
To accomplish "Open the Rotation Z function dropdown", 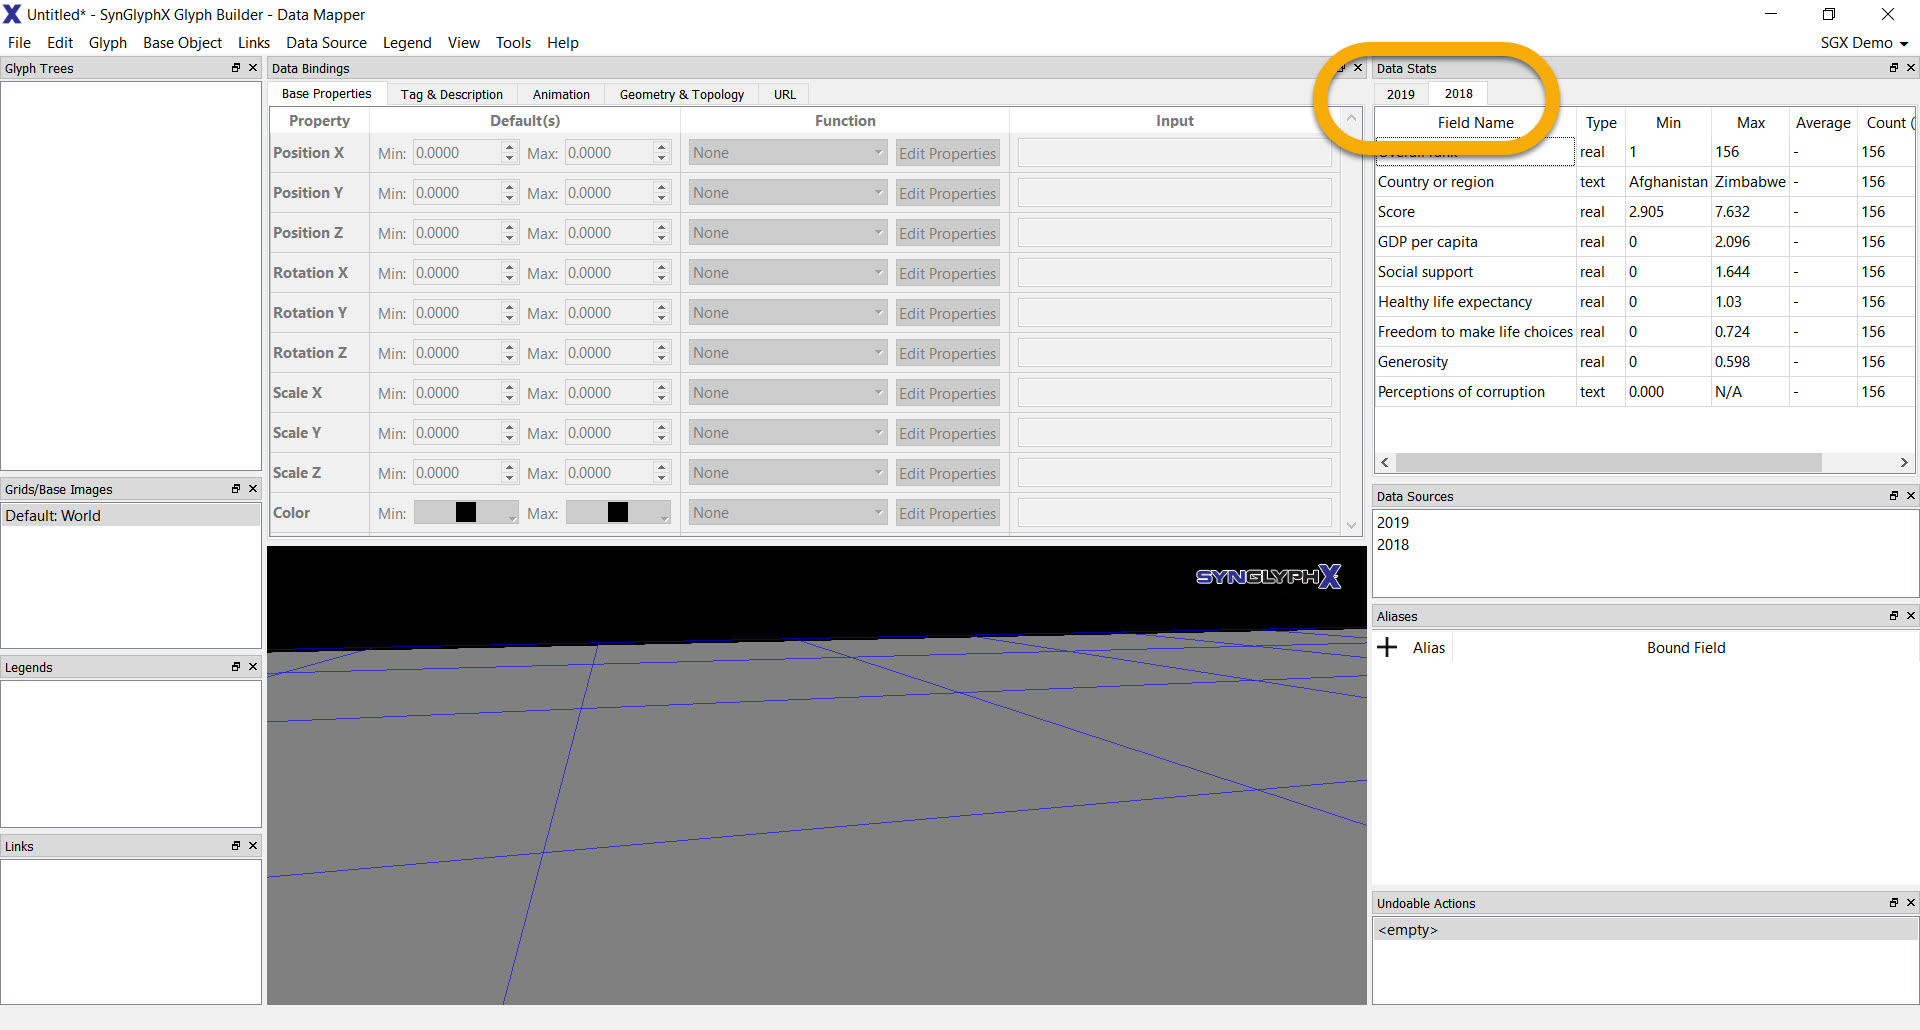I will click(788, 353).
